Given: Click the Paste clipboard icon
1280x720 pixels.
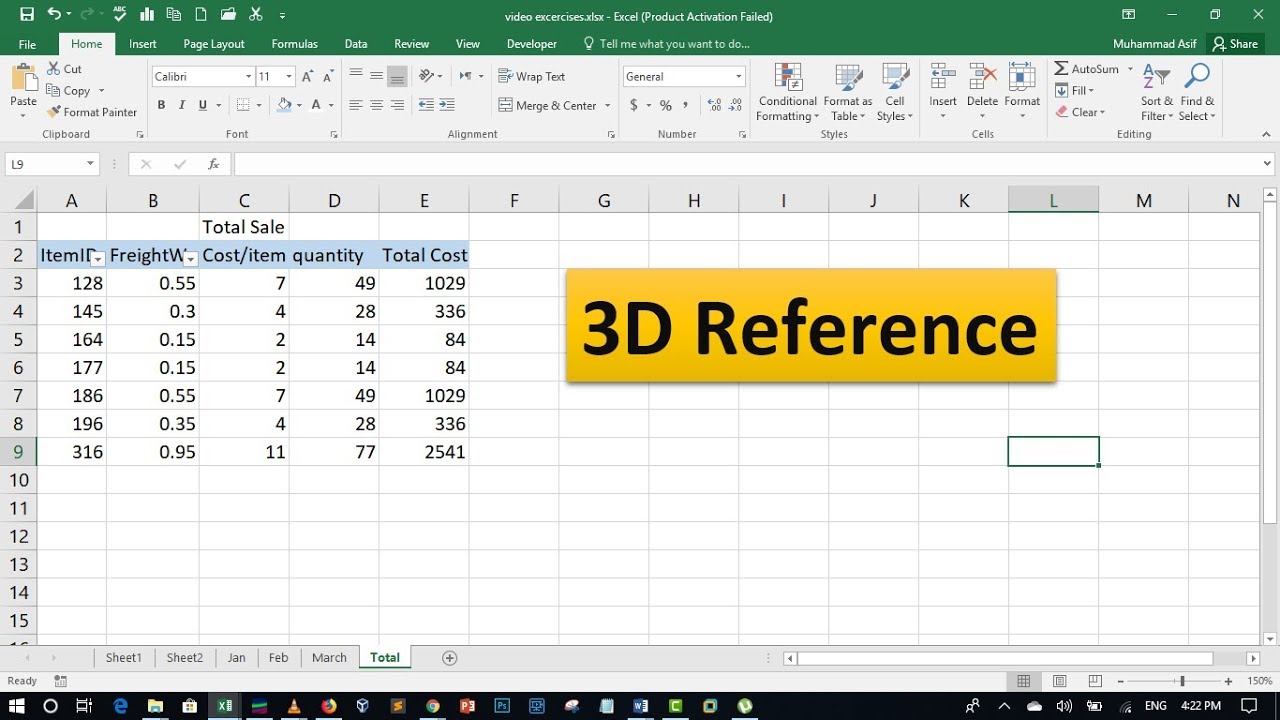Looking at the screenshot, I should (23, 78).
